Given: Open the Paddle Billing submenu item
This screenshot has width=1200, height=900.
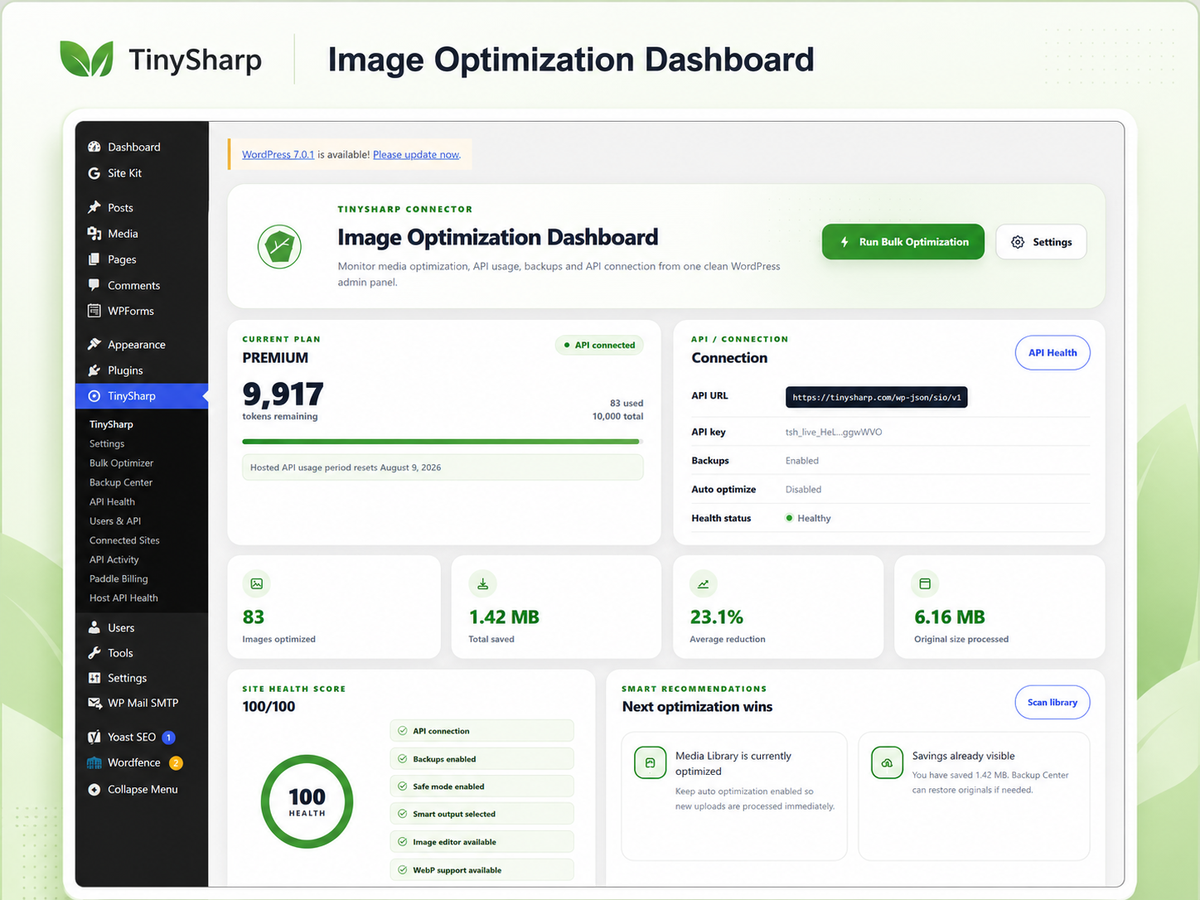Looking at the screenshot, I should click(118, 579).
